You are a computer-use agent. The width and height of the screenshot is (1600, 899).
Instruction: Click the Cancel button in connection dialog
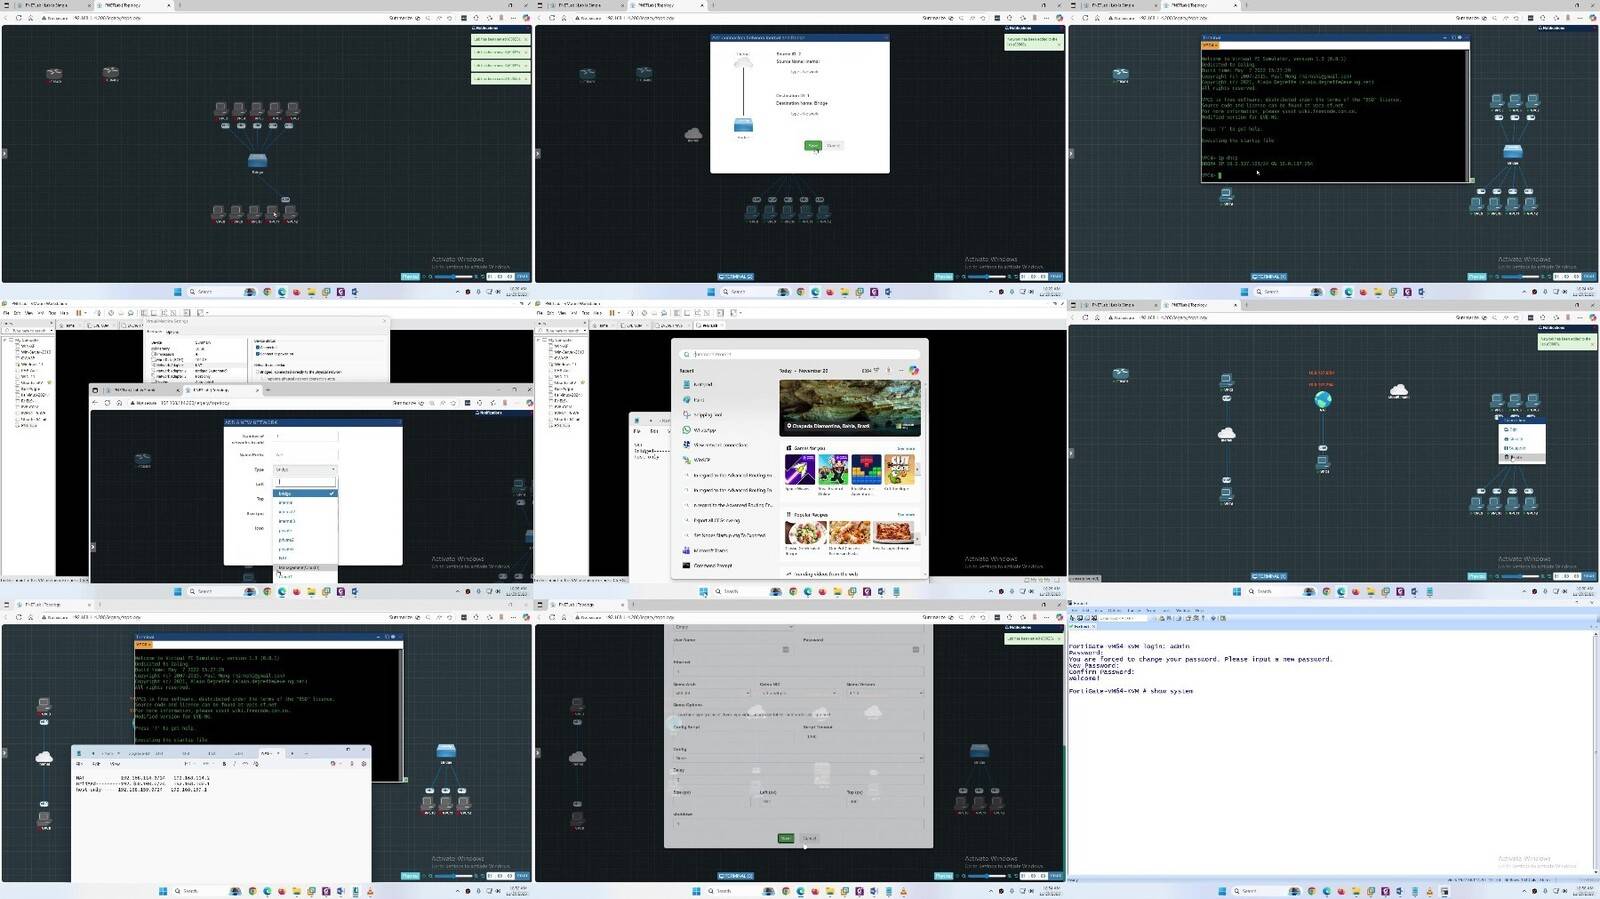pyautogui.click(x=833, y=146)
